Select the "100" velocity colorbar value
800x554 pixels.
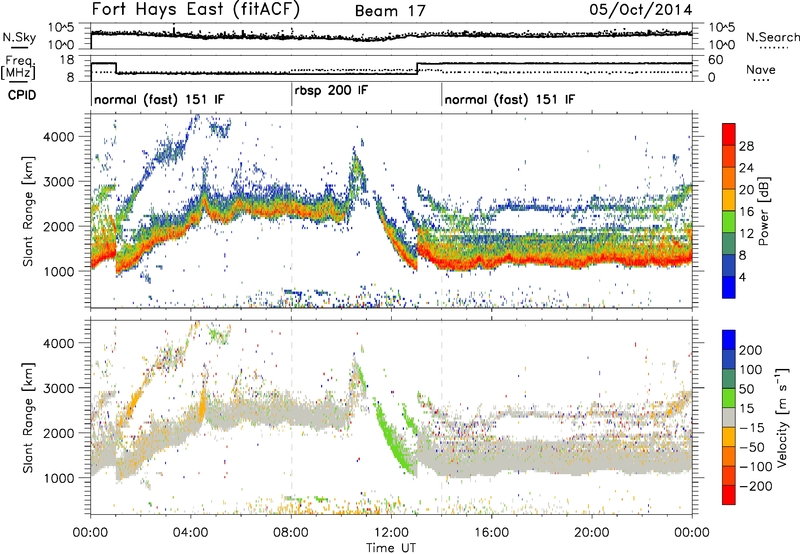point(751,370)
